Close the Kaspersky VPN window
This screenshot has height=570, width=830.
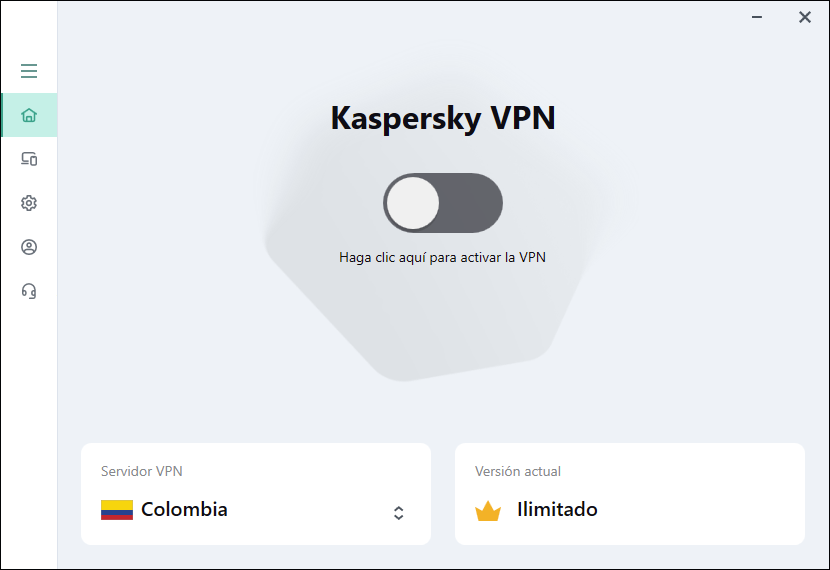click(804, 17)
